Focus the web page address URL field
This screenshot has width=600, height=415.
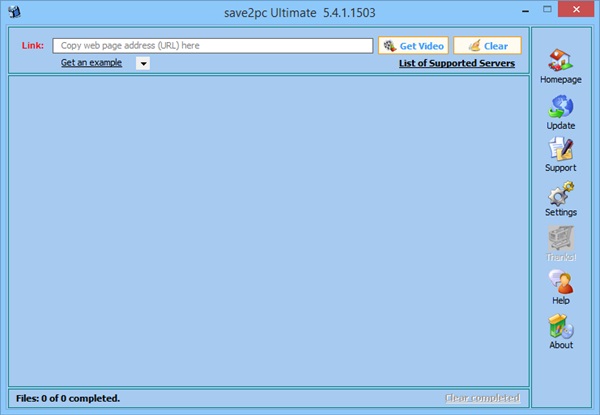click(x=213, y=46)
